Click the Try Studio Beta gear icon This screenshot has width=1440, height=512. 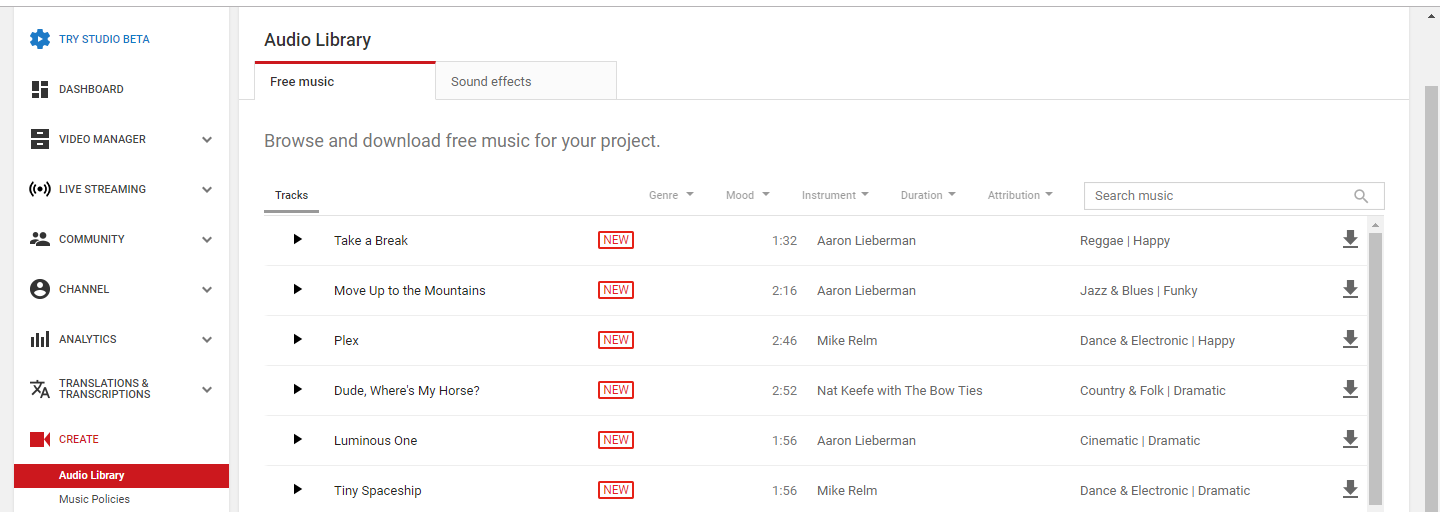click(40, 39)
